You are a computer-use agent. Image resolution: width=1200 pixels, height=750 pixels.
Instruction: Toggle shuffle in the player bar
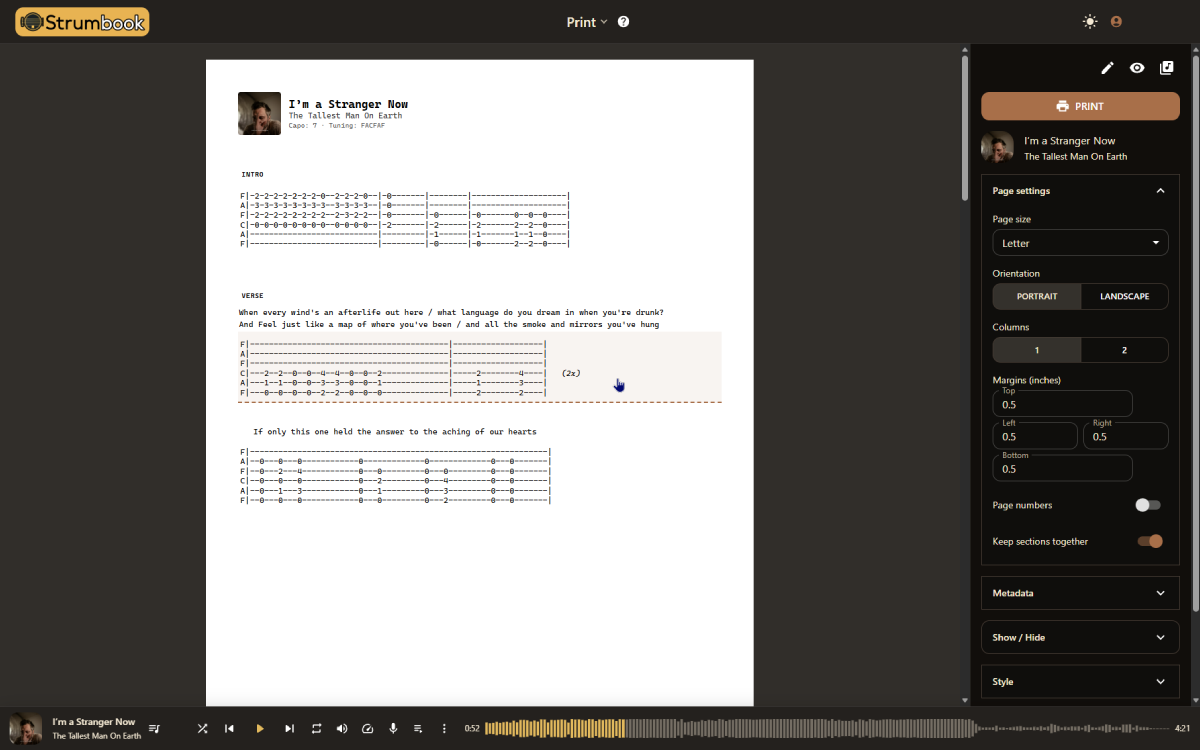pyautogui.click(x=202, y=729)
